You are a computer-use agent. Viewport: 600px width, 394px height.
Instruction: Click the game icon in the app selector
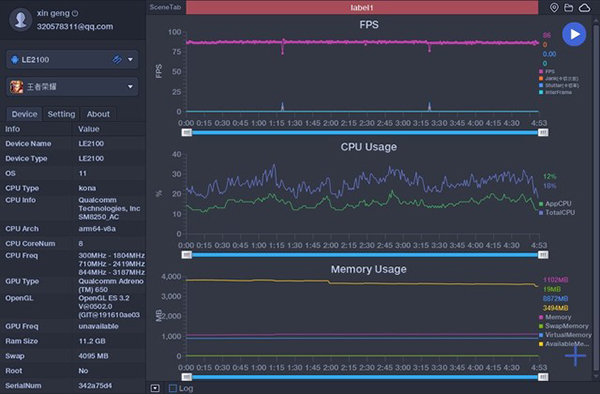click(x=16, y=87)
